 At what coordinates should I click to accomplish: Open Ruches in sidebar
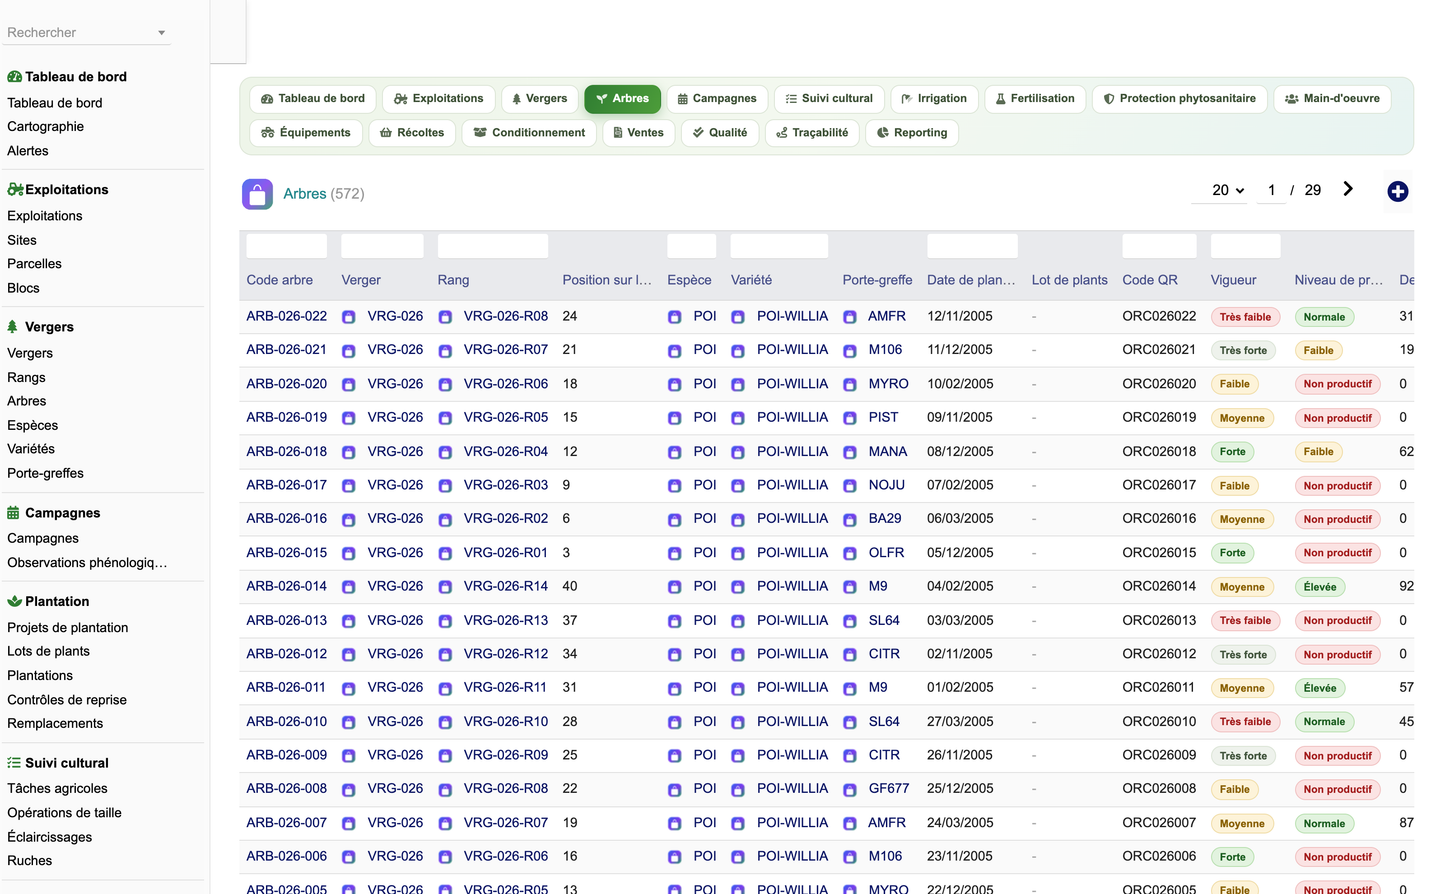(30, 861)
